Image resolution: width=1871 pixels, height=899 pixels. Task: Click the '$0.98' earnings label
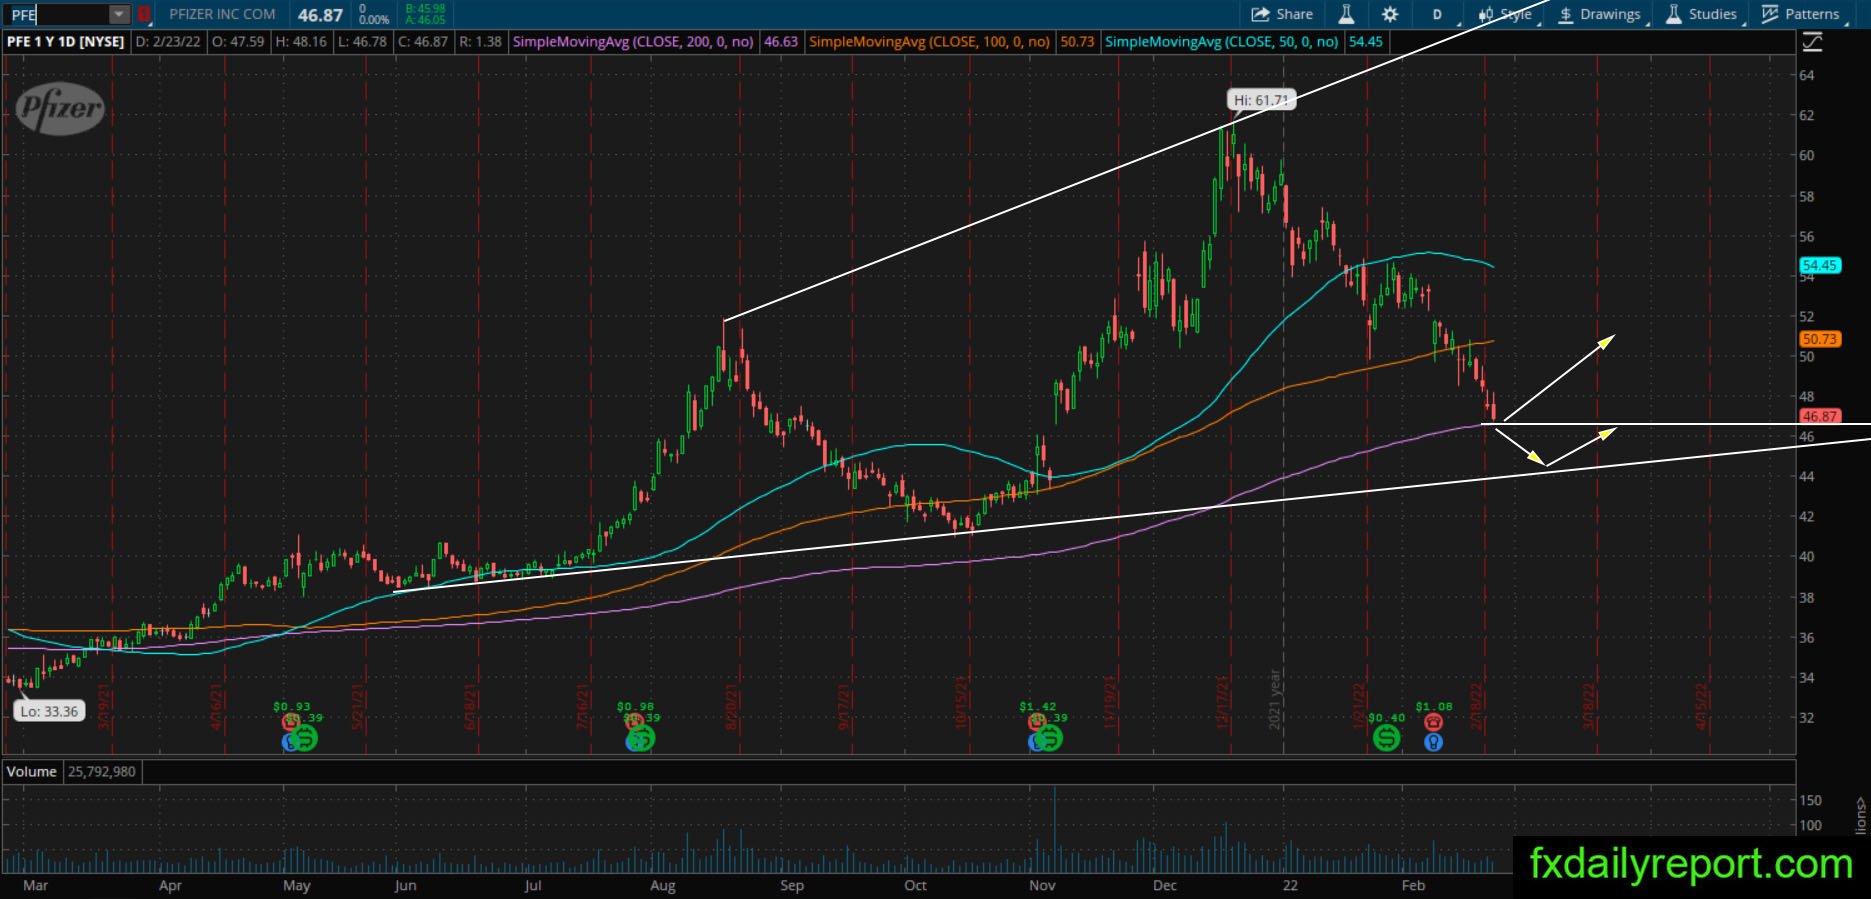[x=635, y=707]
